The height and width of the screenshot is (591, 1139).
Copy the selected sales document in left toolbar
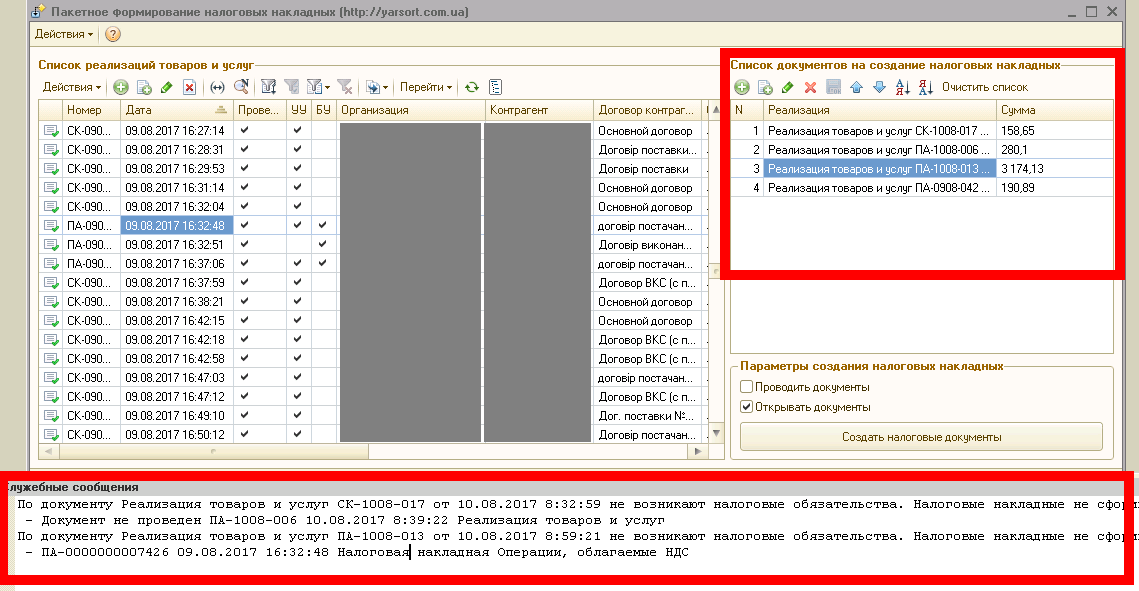(145, 87)
